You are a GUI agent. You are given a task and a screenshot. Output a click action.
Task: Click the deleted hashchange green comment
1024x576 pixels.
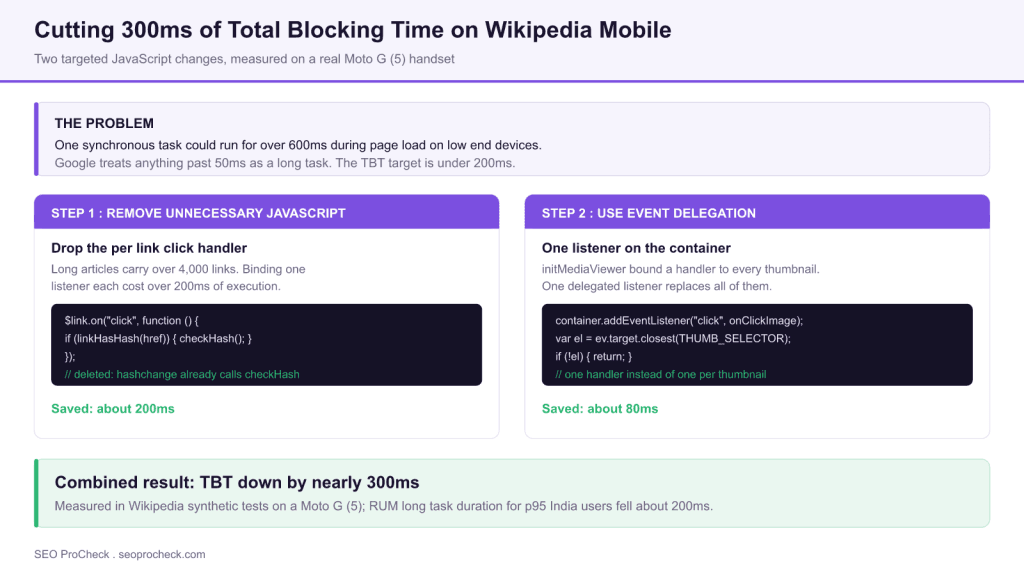[182, 375]
